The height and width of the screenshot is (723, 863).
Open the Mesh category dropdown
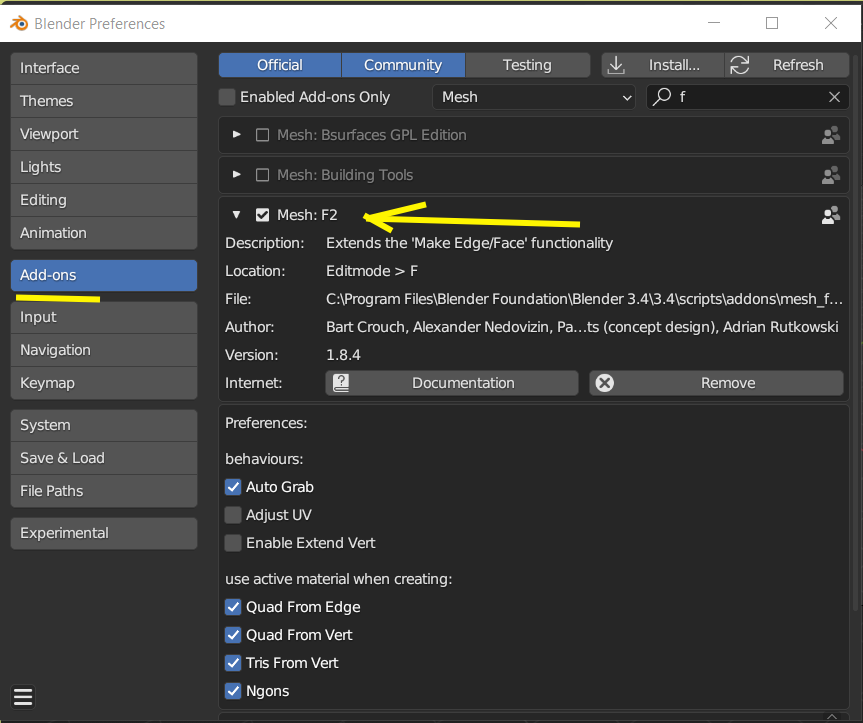coord(535,97)
